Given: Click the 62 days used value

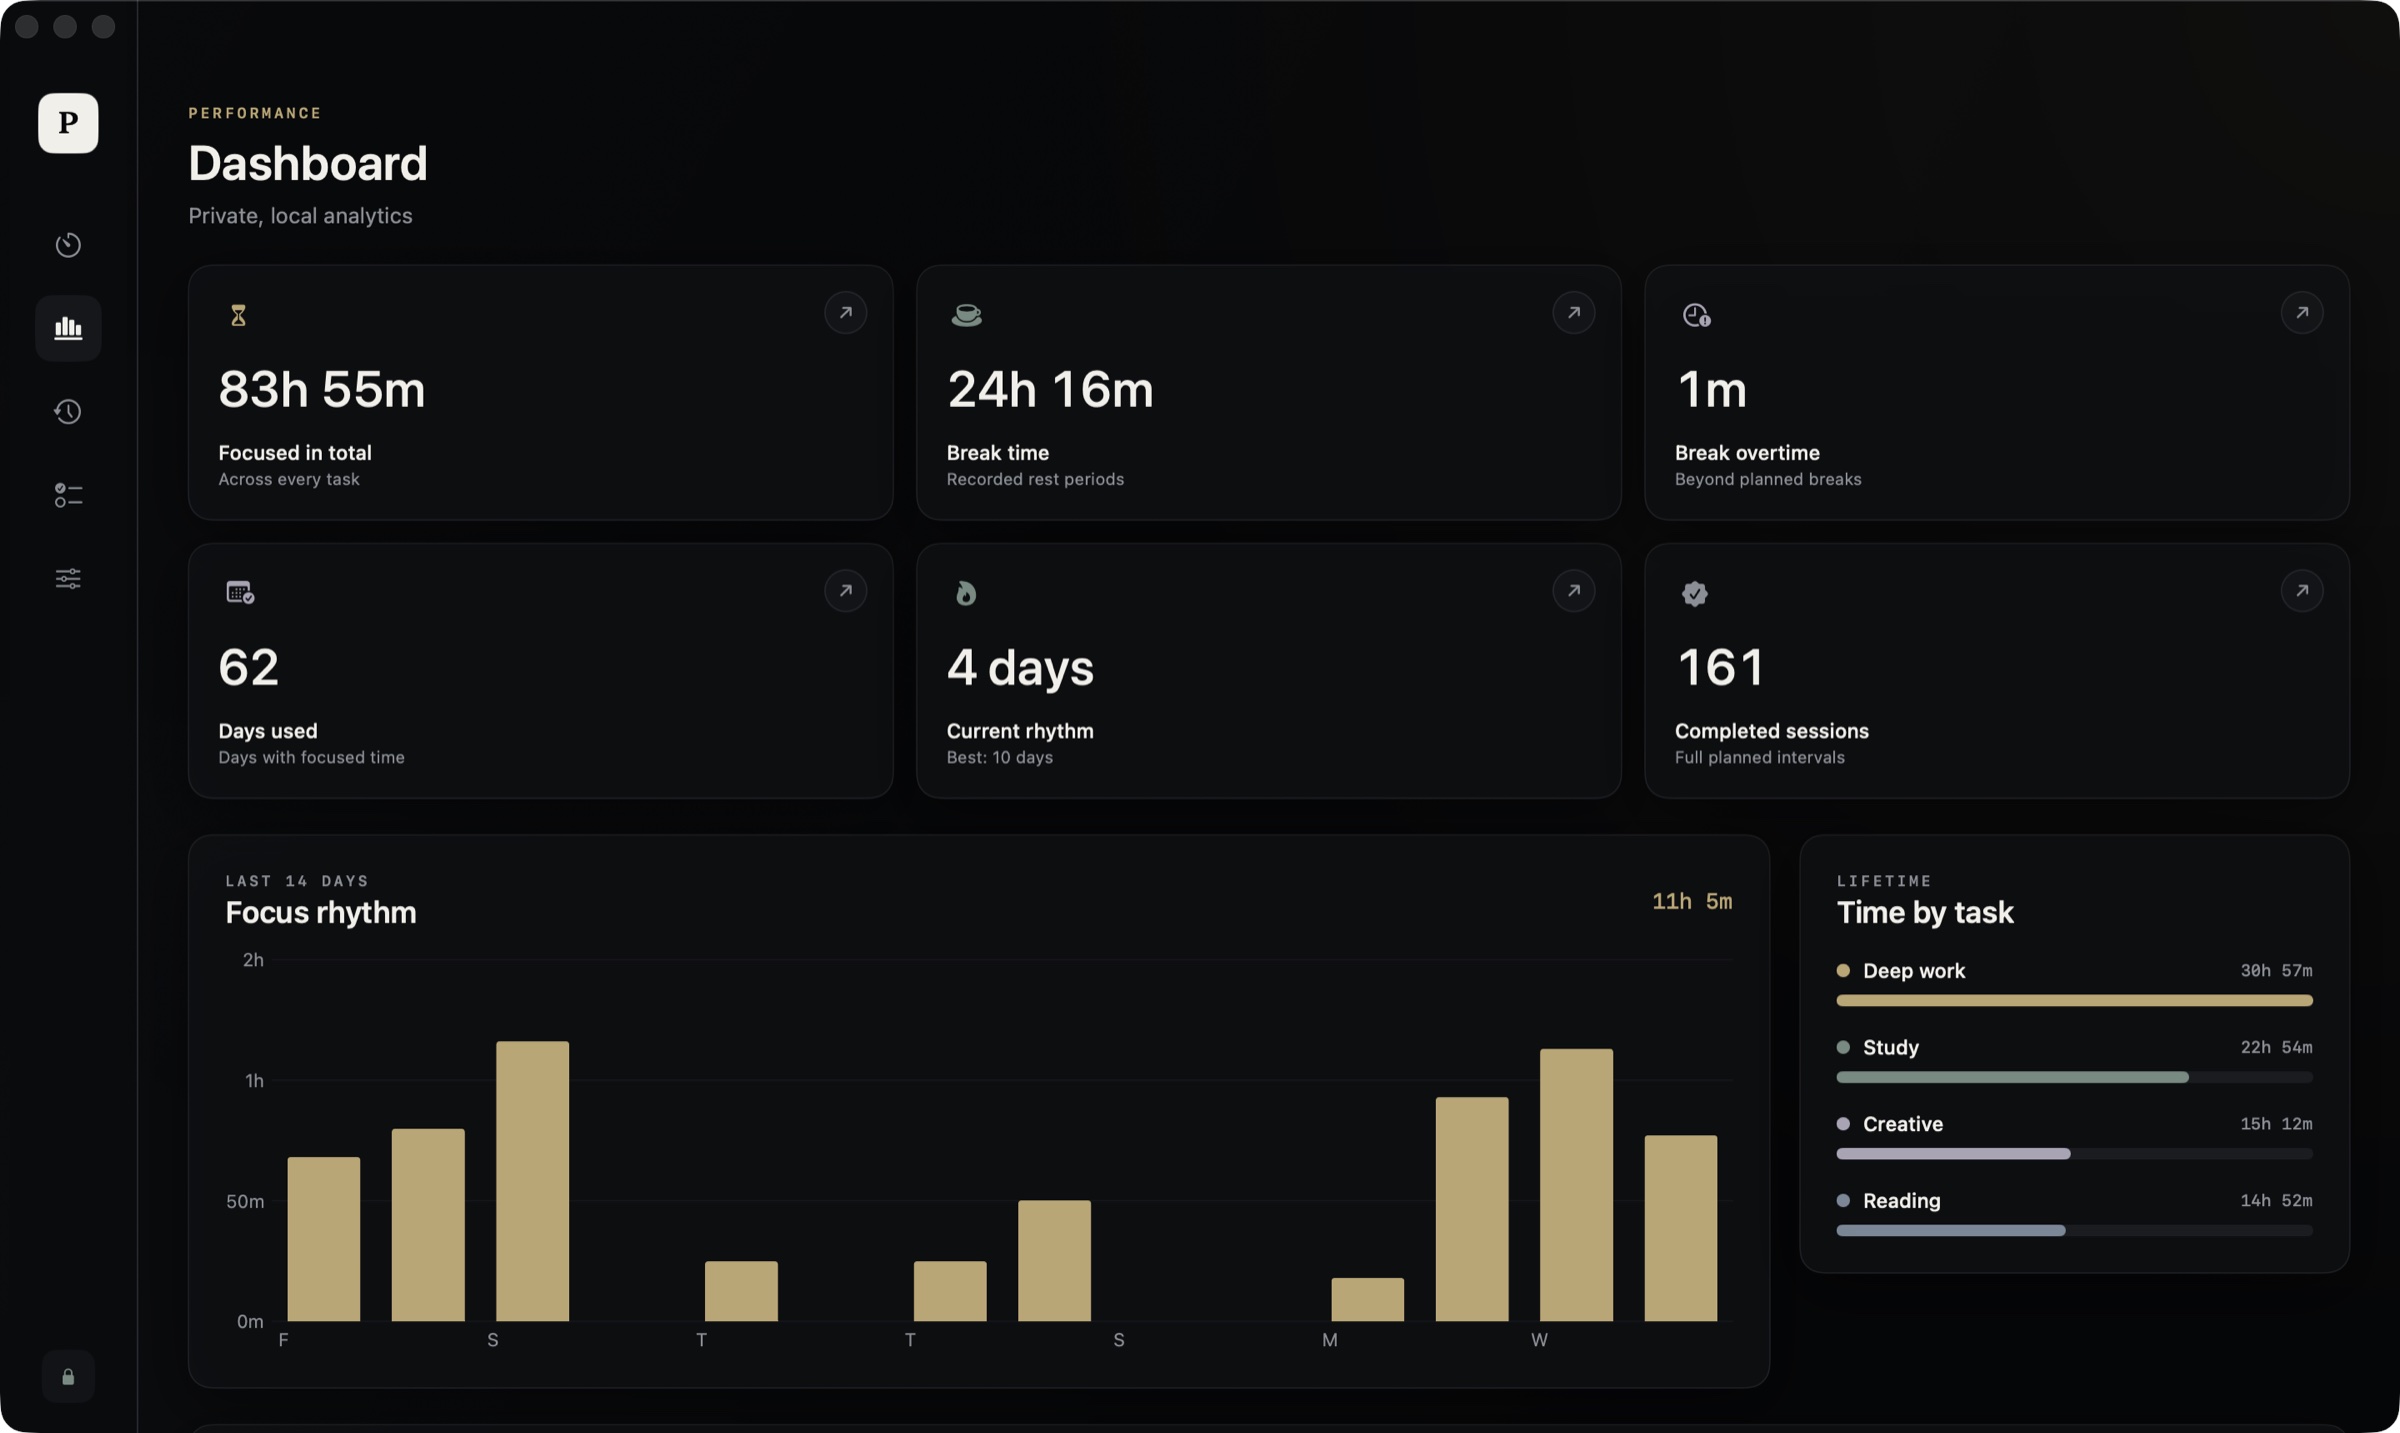Looking at the screenshot, I should [x=248, y=667].
